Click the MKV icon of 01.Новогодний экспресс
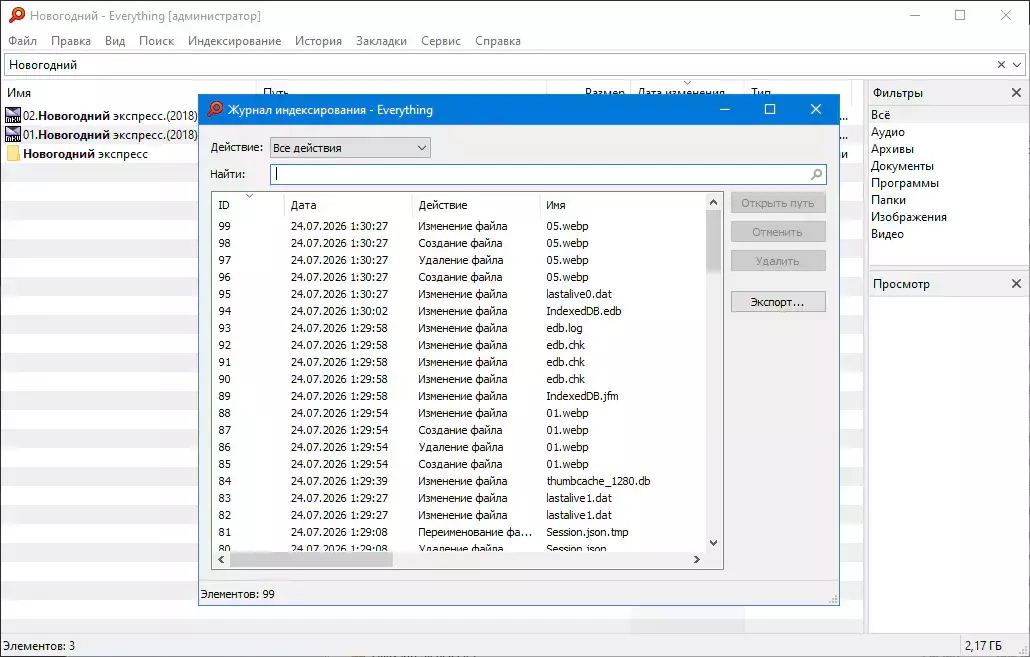 click(12, 135)
